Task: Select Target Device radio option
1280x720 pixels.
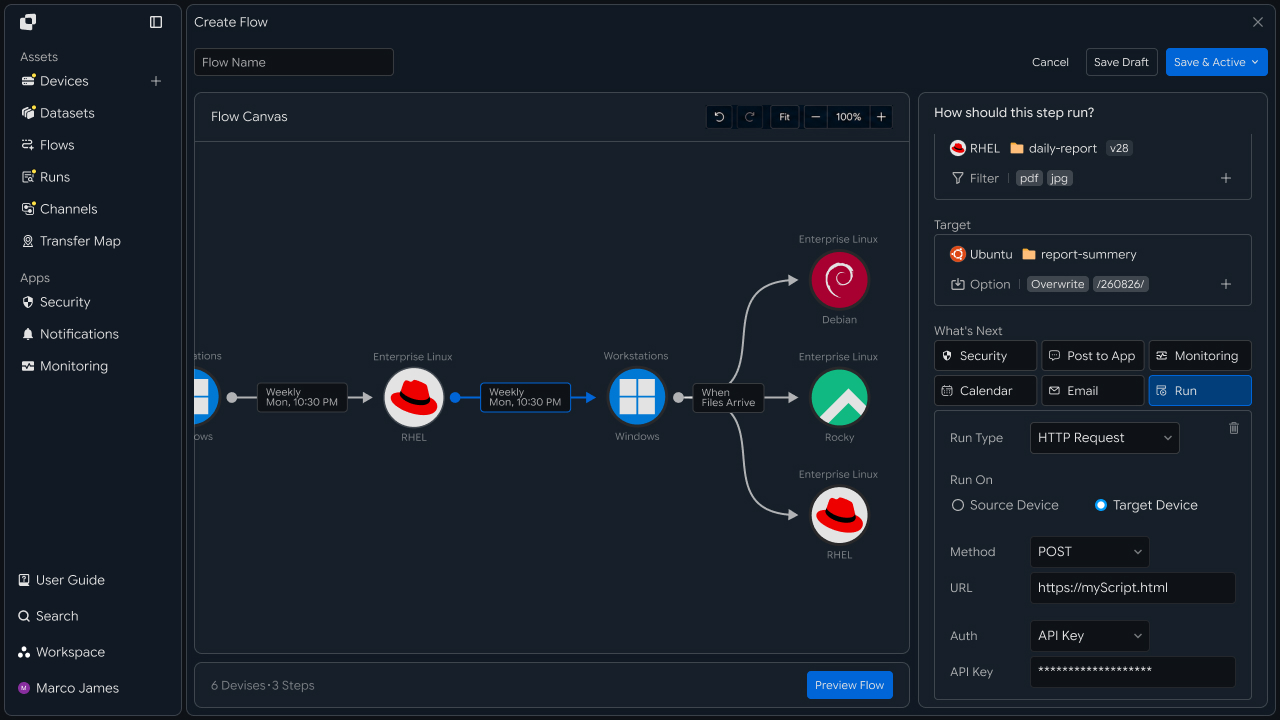Action: coord(1146,505)
